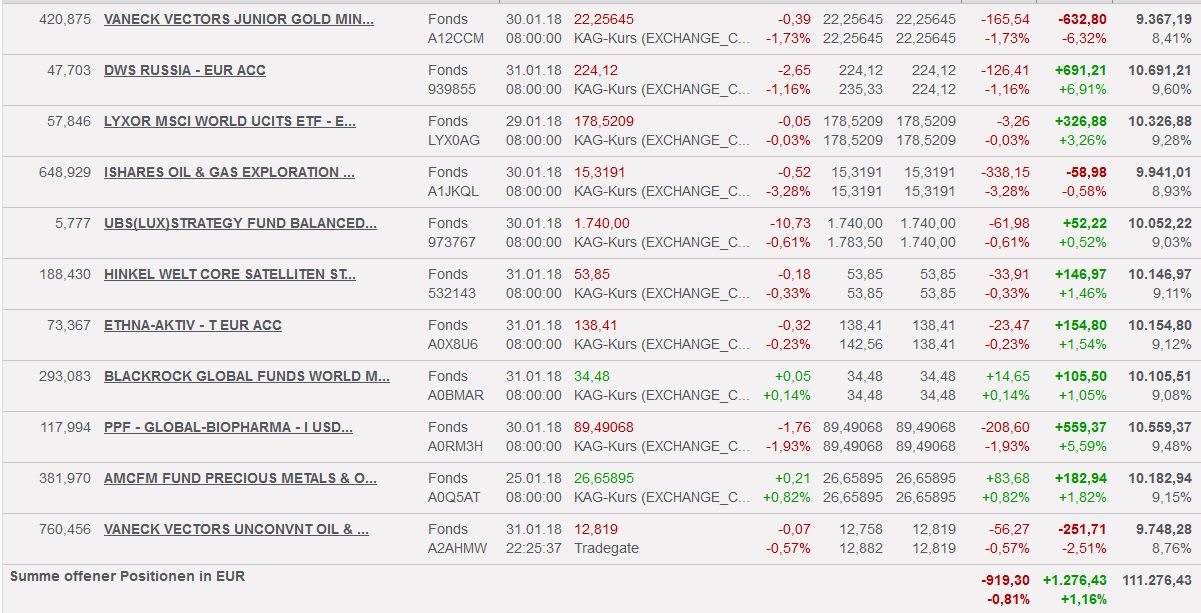Click LYXOR MSCI WORLD UCITS ETF link
This screenshot has height=613, width=1201.
pyautogui.click(x=229, y=122)
